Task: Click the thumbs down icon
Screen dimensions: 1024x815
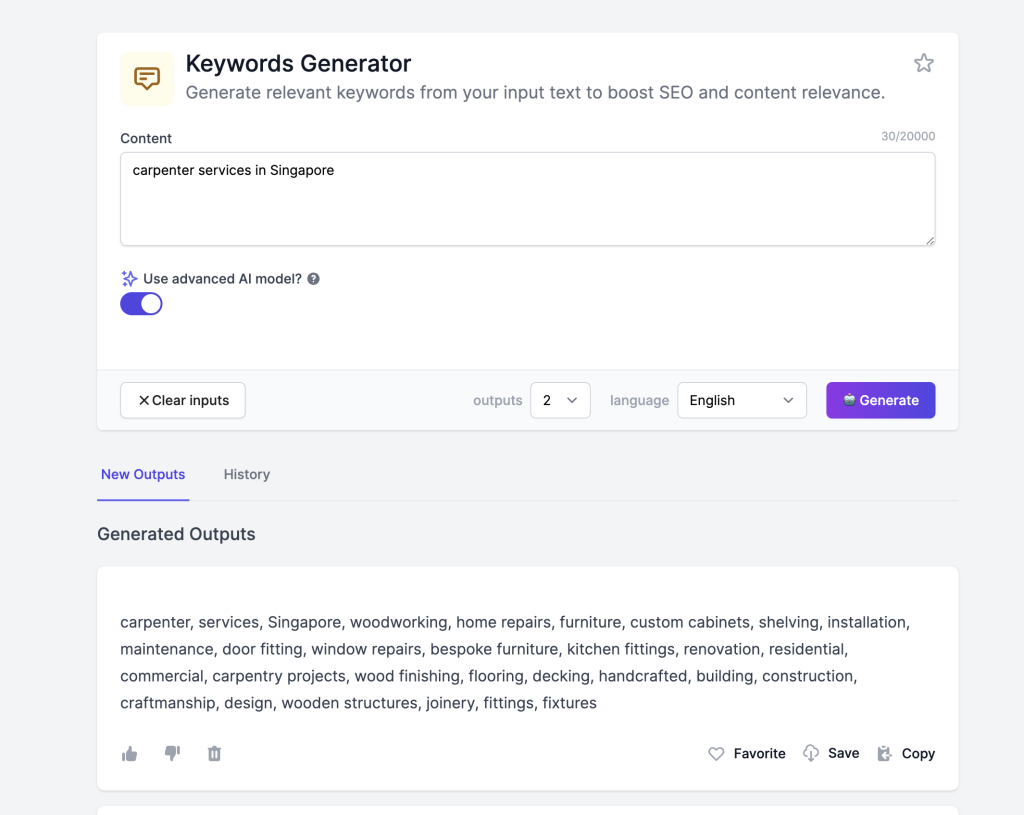Action: point(172,754)
